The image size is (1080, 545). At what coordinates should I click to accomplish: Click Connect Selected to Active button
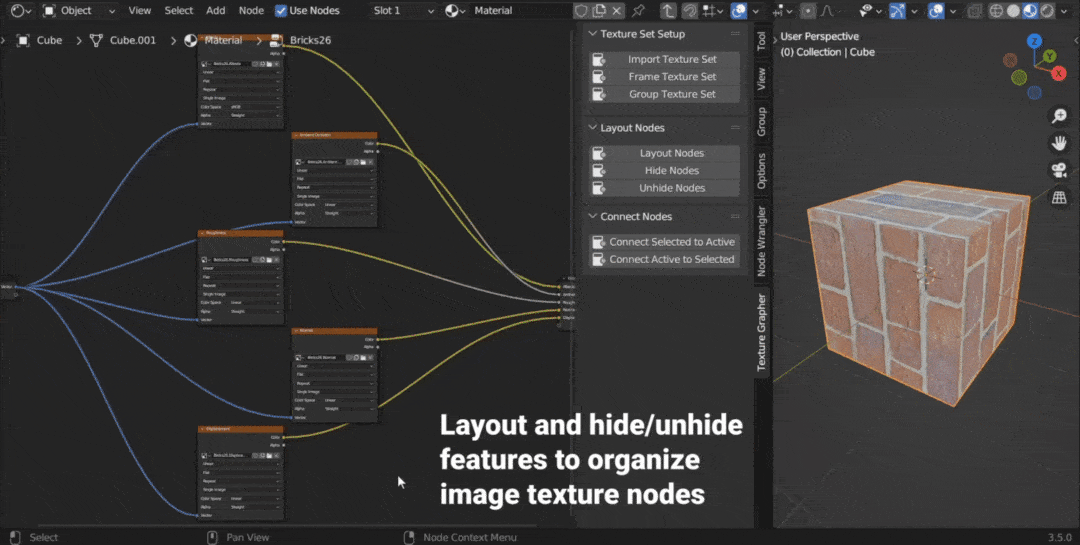(x=665, y=242)
